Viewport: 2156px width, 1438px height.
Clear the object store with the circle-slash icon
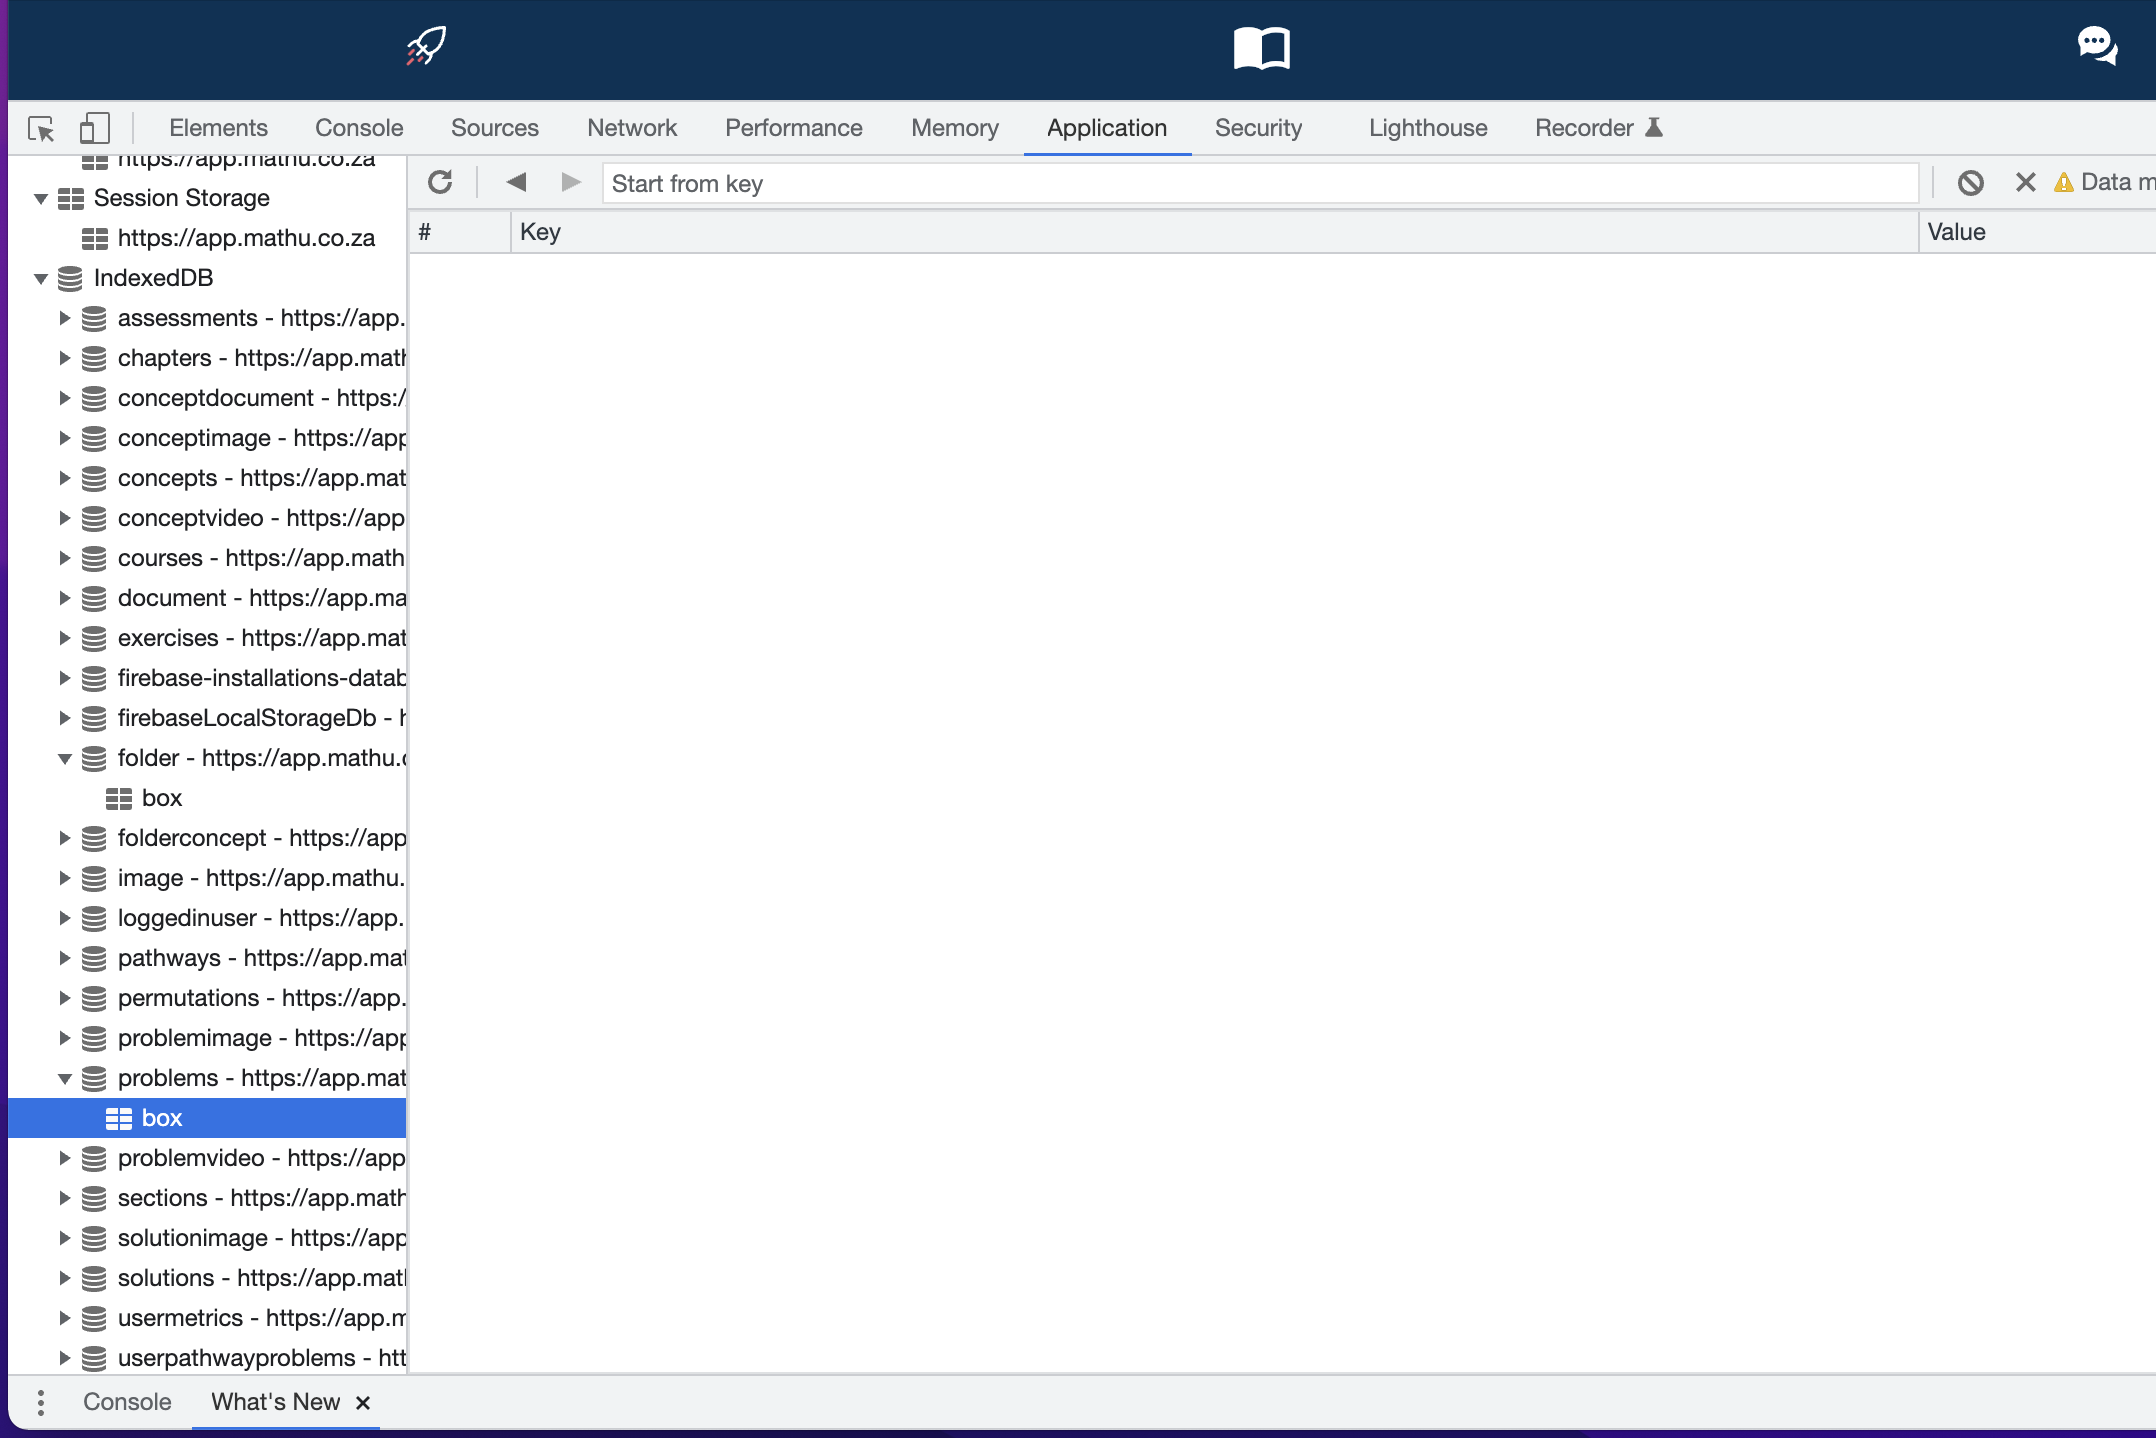[1970, 182]
